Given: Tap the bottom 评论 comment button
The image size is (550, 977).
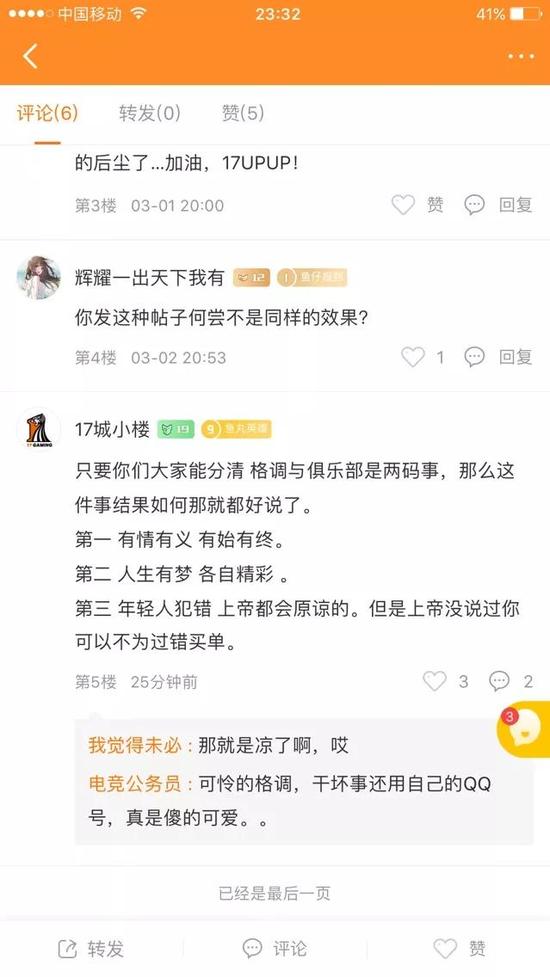Looking at the screenshot, I should click(x=275, y=949).
